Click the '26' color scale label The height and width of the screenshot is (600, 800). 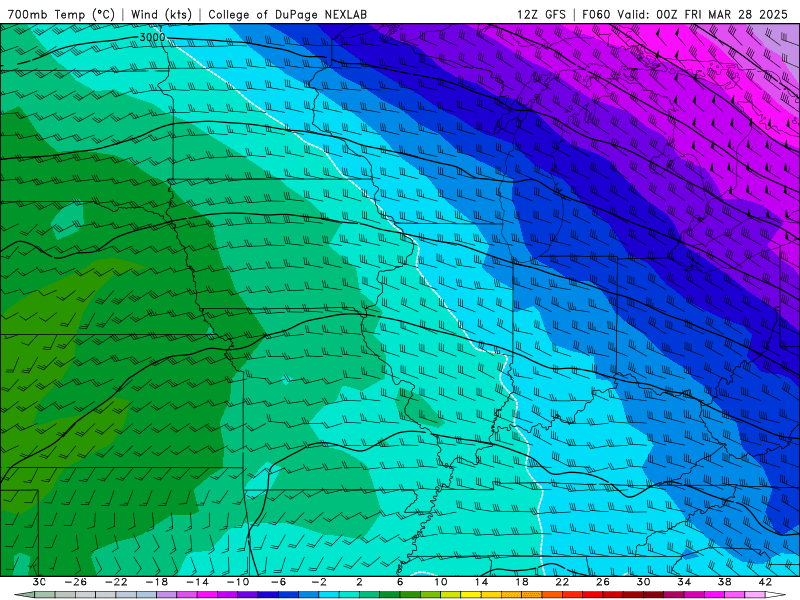603,582
